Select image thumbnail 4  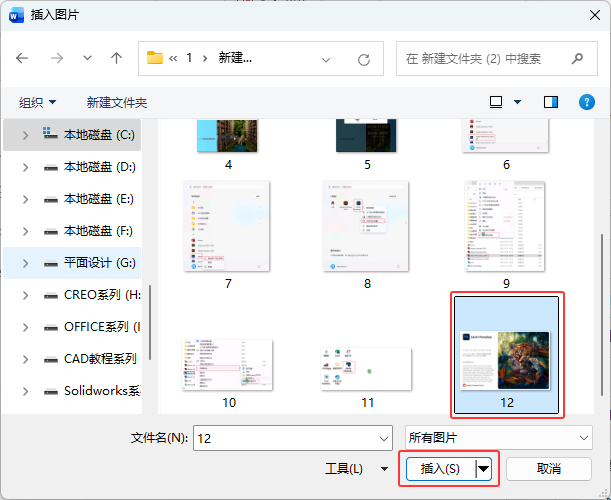[x=227, y=136]
